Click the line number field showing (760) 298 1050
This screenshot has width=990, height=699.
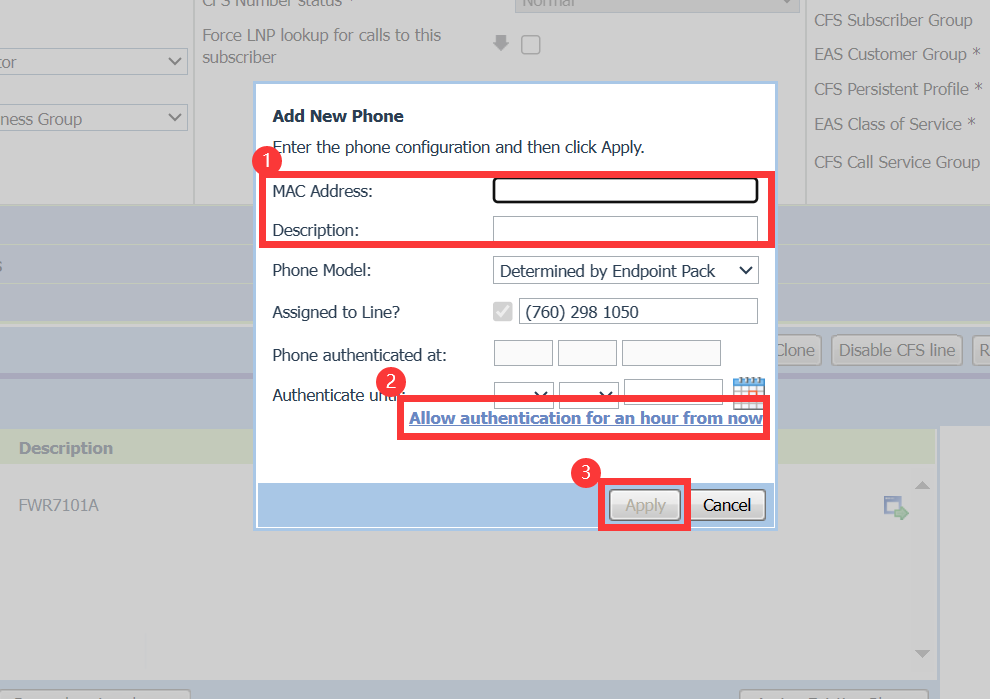(638, 312)
